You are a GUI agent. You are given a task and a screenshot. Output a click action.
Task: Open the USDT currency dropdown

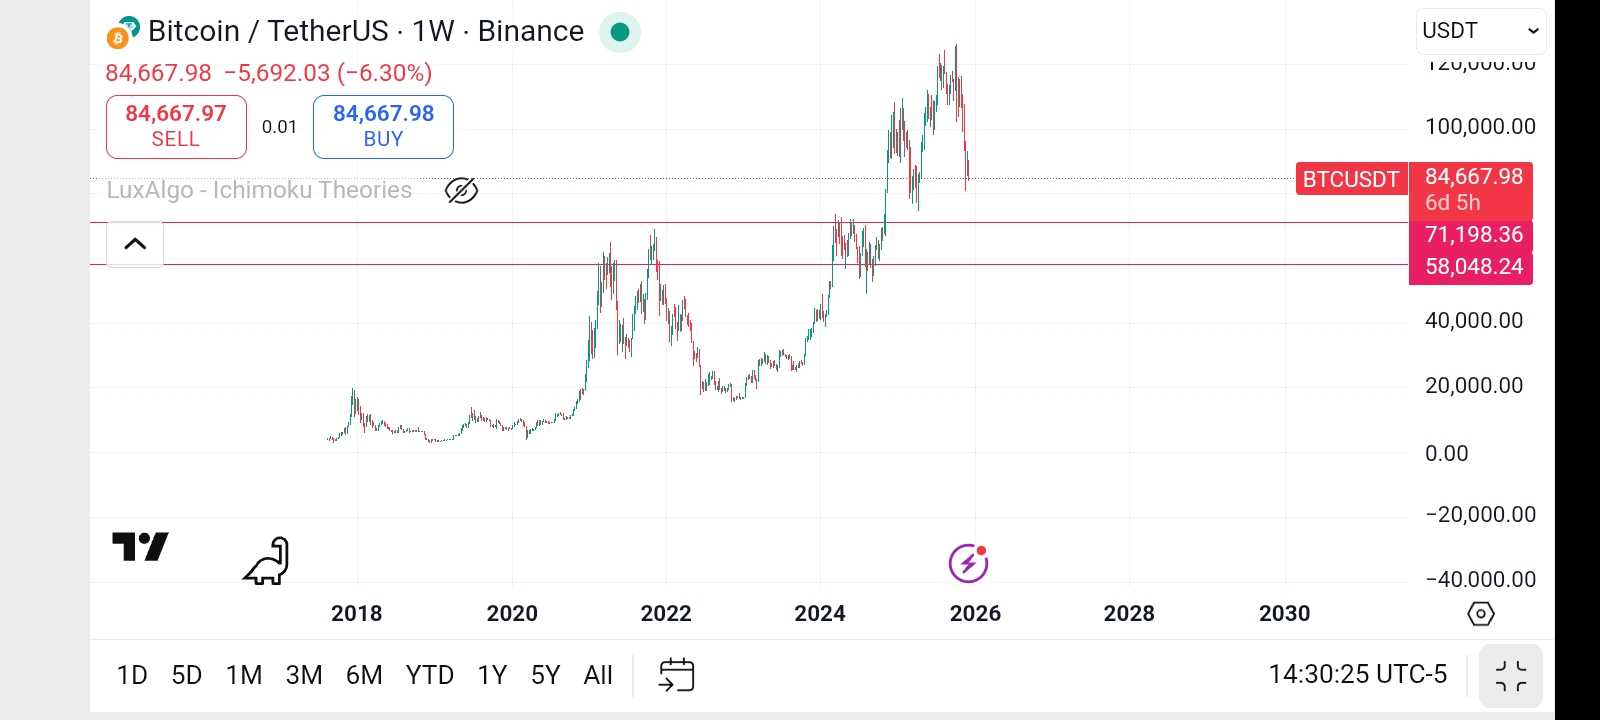click(1480, 30)
